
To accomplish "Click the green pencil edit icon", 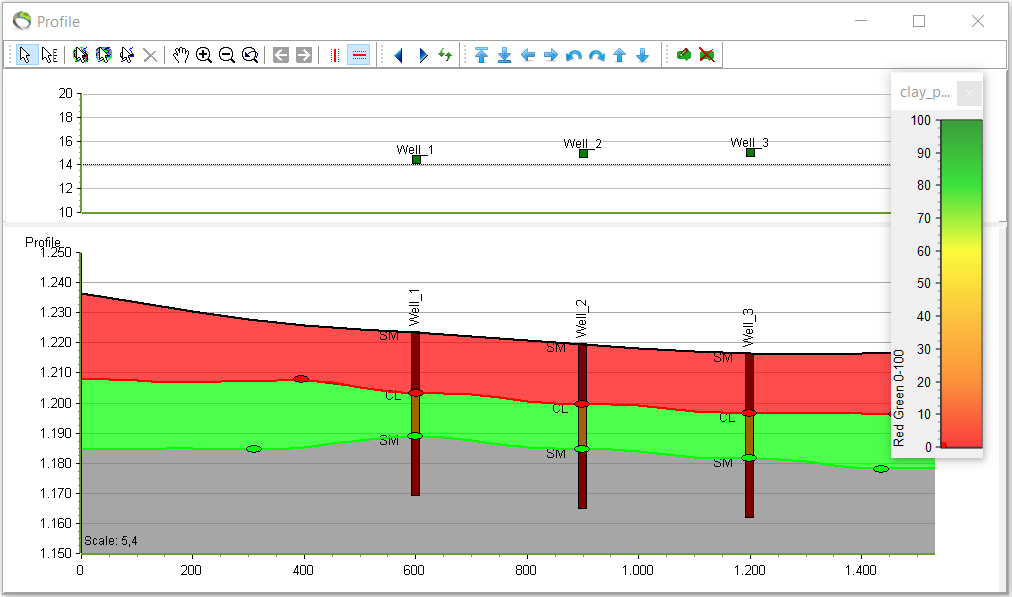I will pos(684,55).
